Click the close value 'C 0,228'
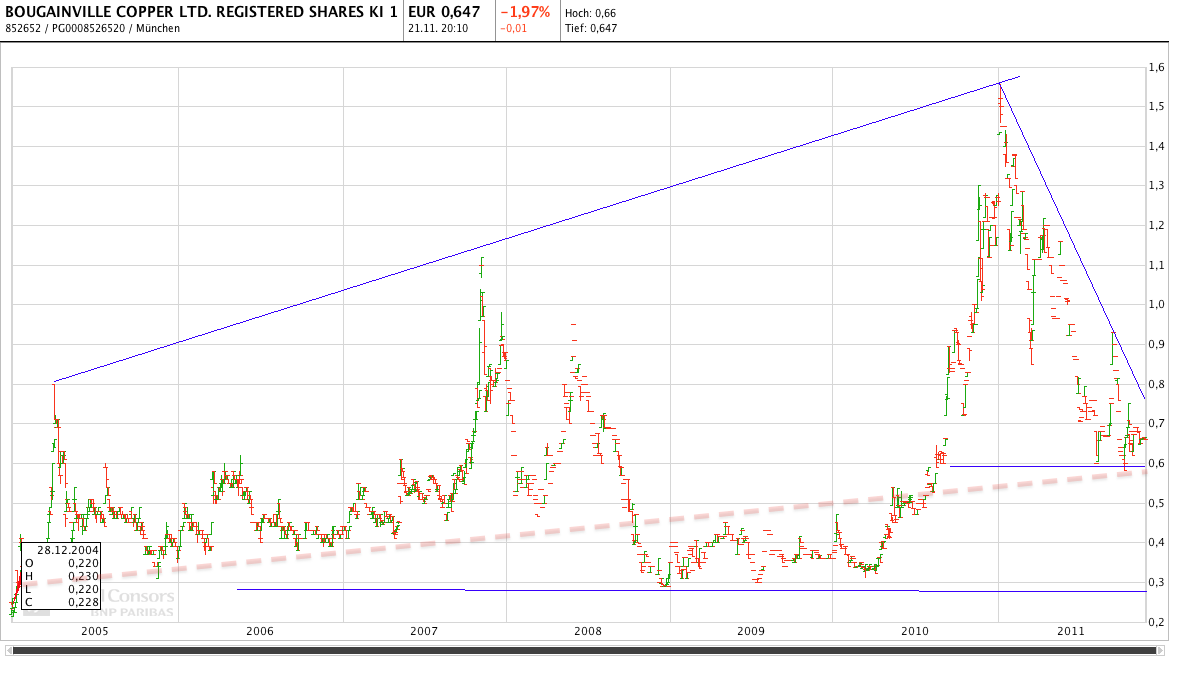 point(62,602)
